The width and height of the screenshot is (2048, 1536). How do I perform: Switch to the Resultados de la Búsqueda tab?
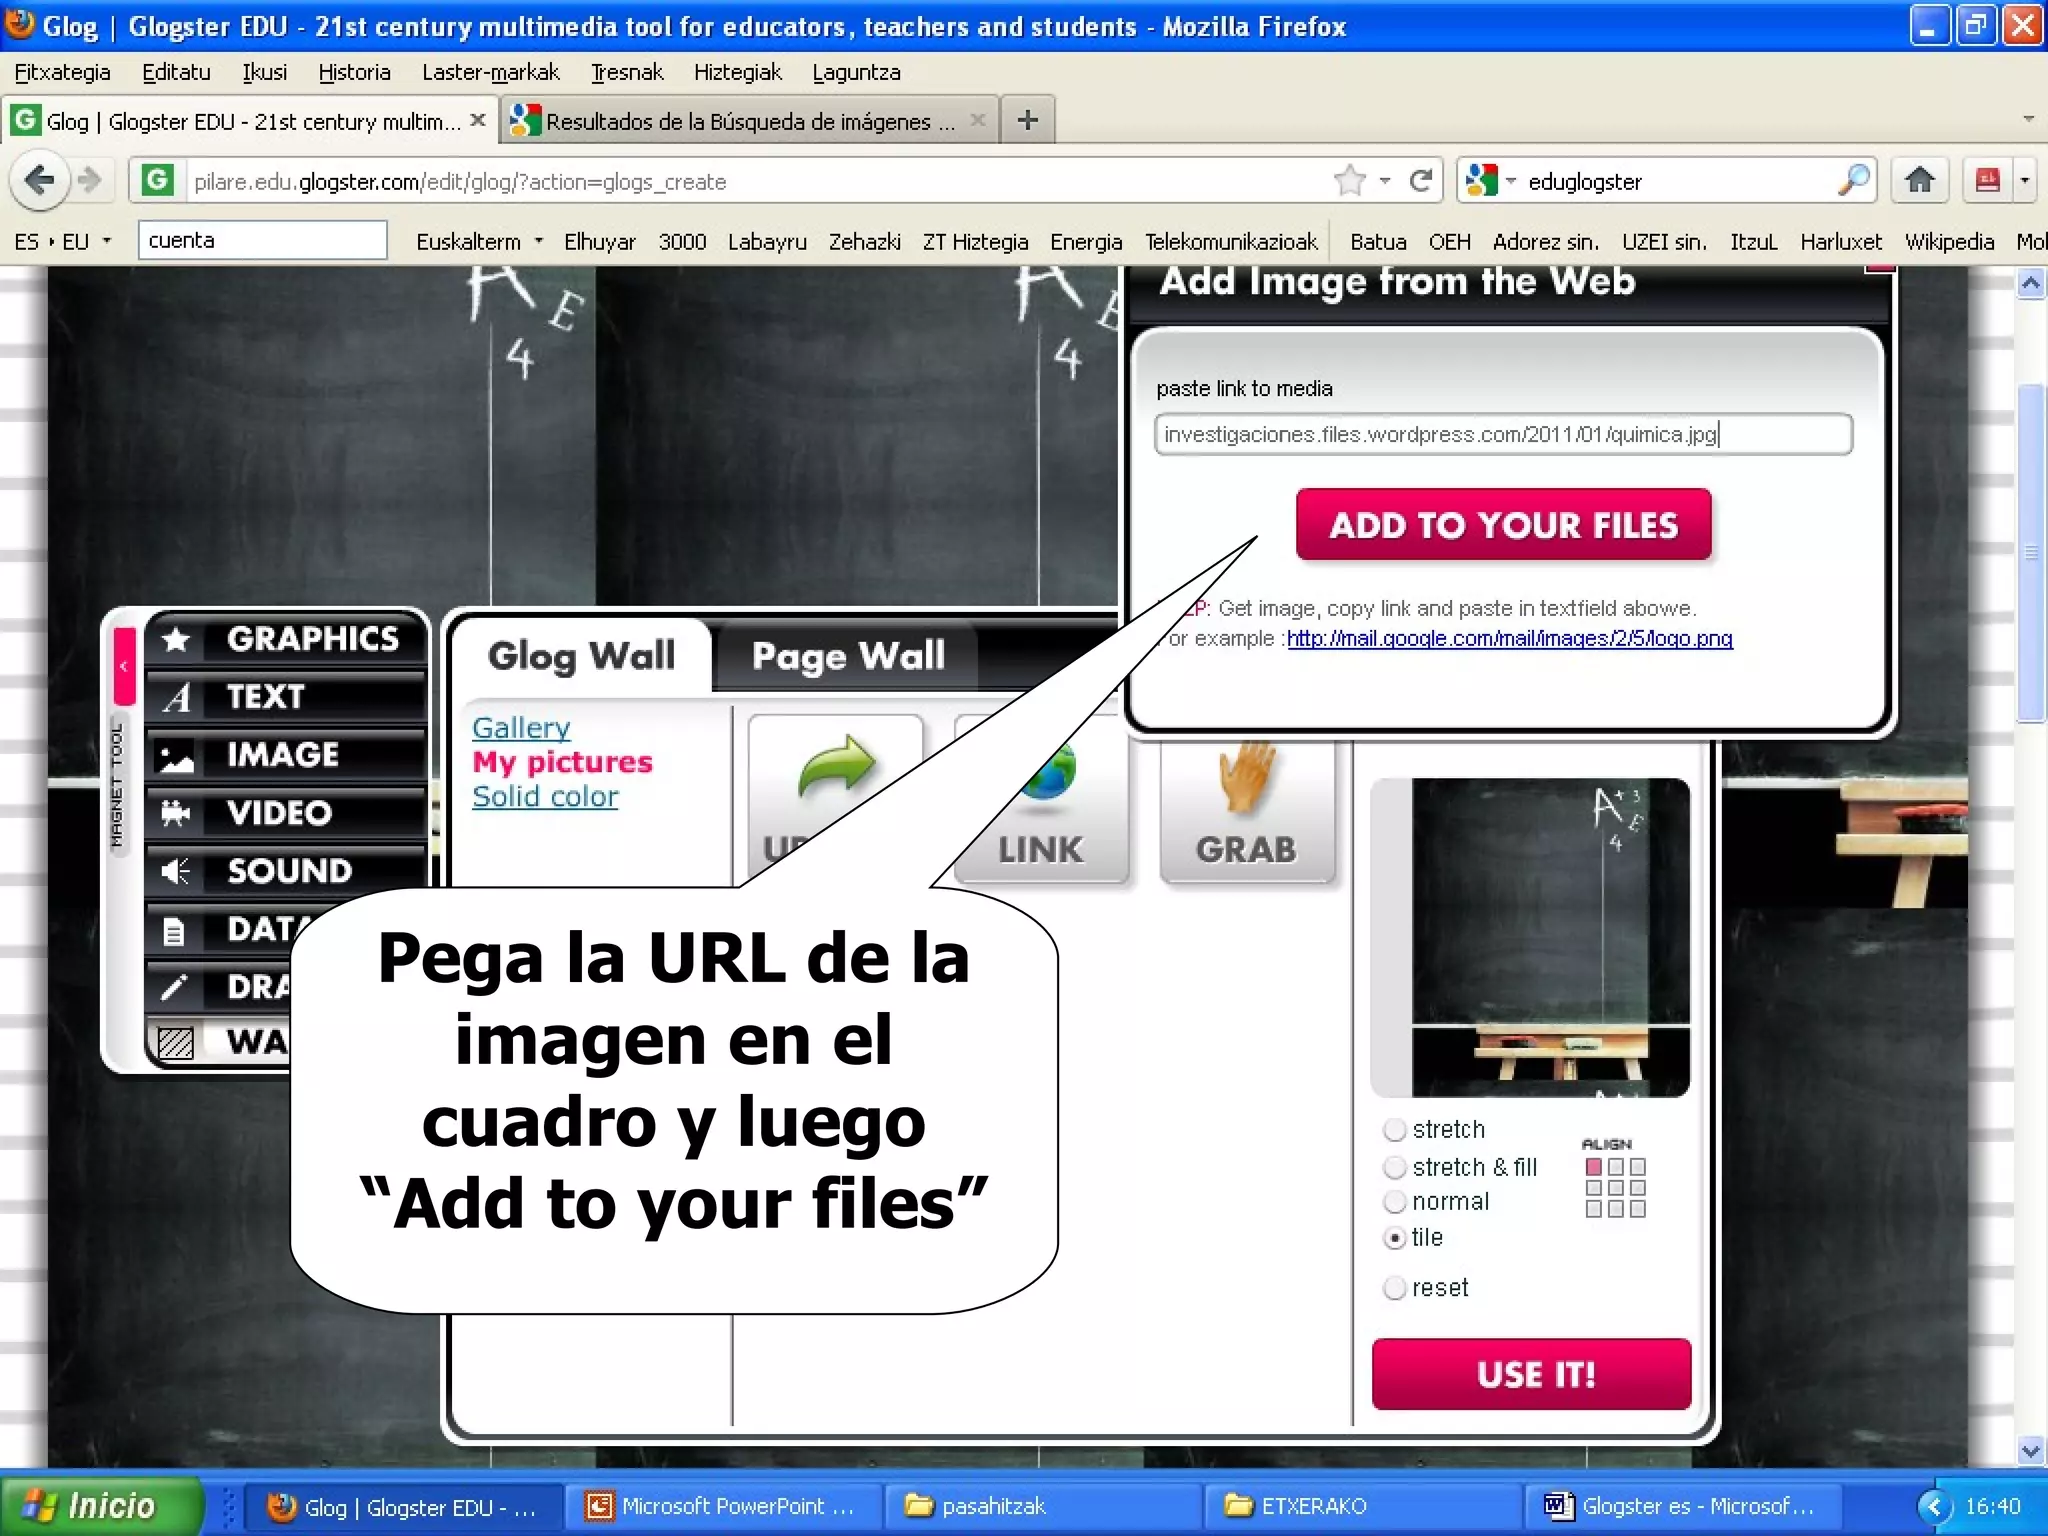click(x=750, y=121)
